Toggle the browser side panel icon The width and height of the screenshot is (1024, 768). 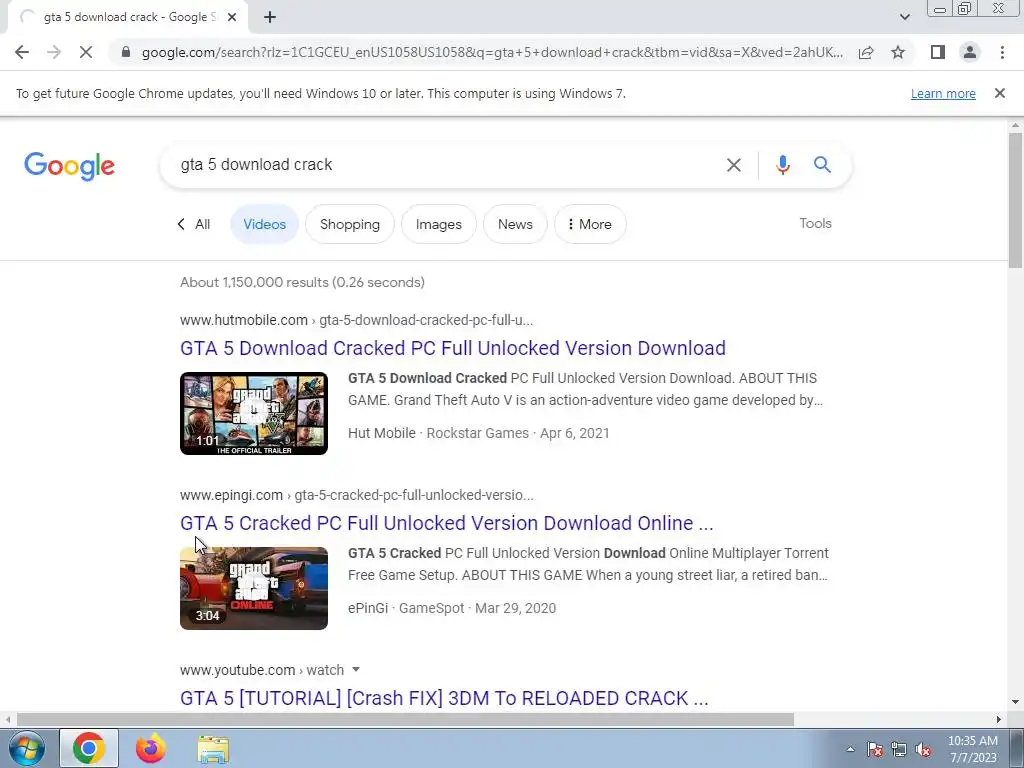coord(938,52)
